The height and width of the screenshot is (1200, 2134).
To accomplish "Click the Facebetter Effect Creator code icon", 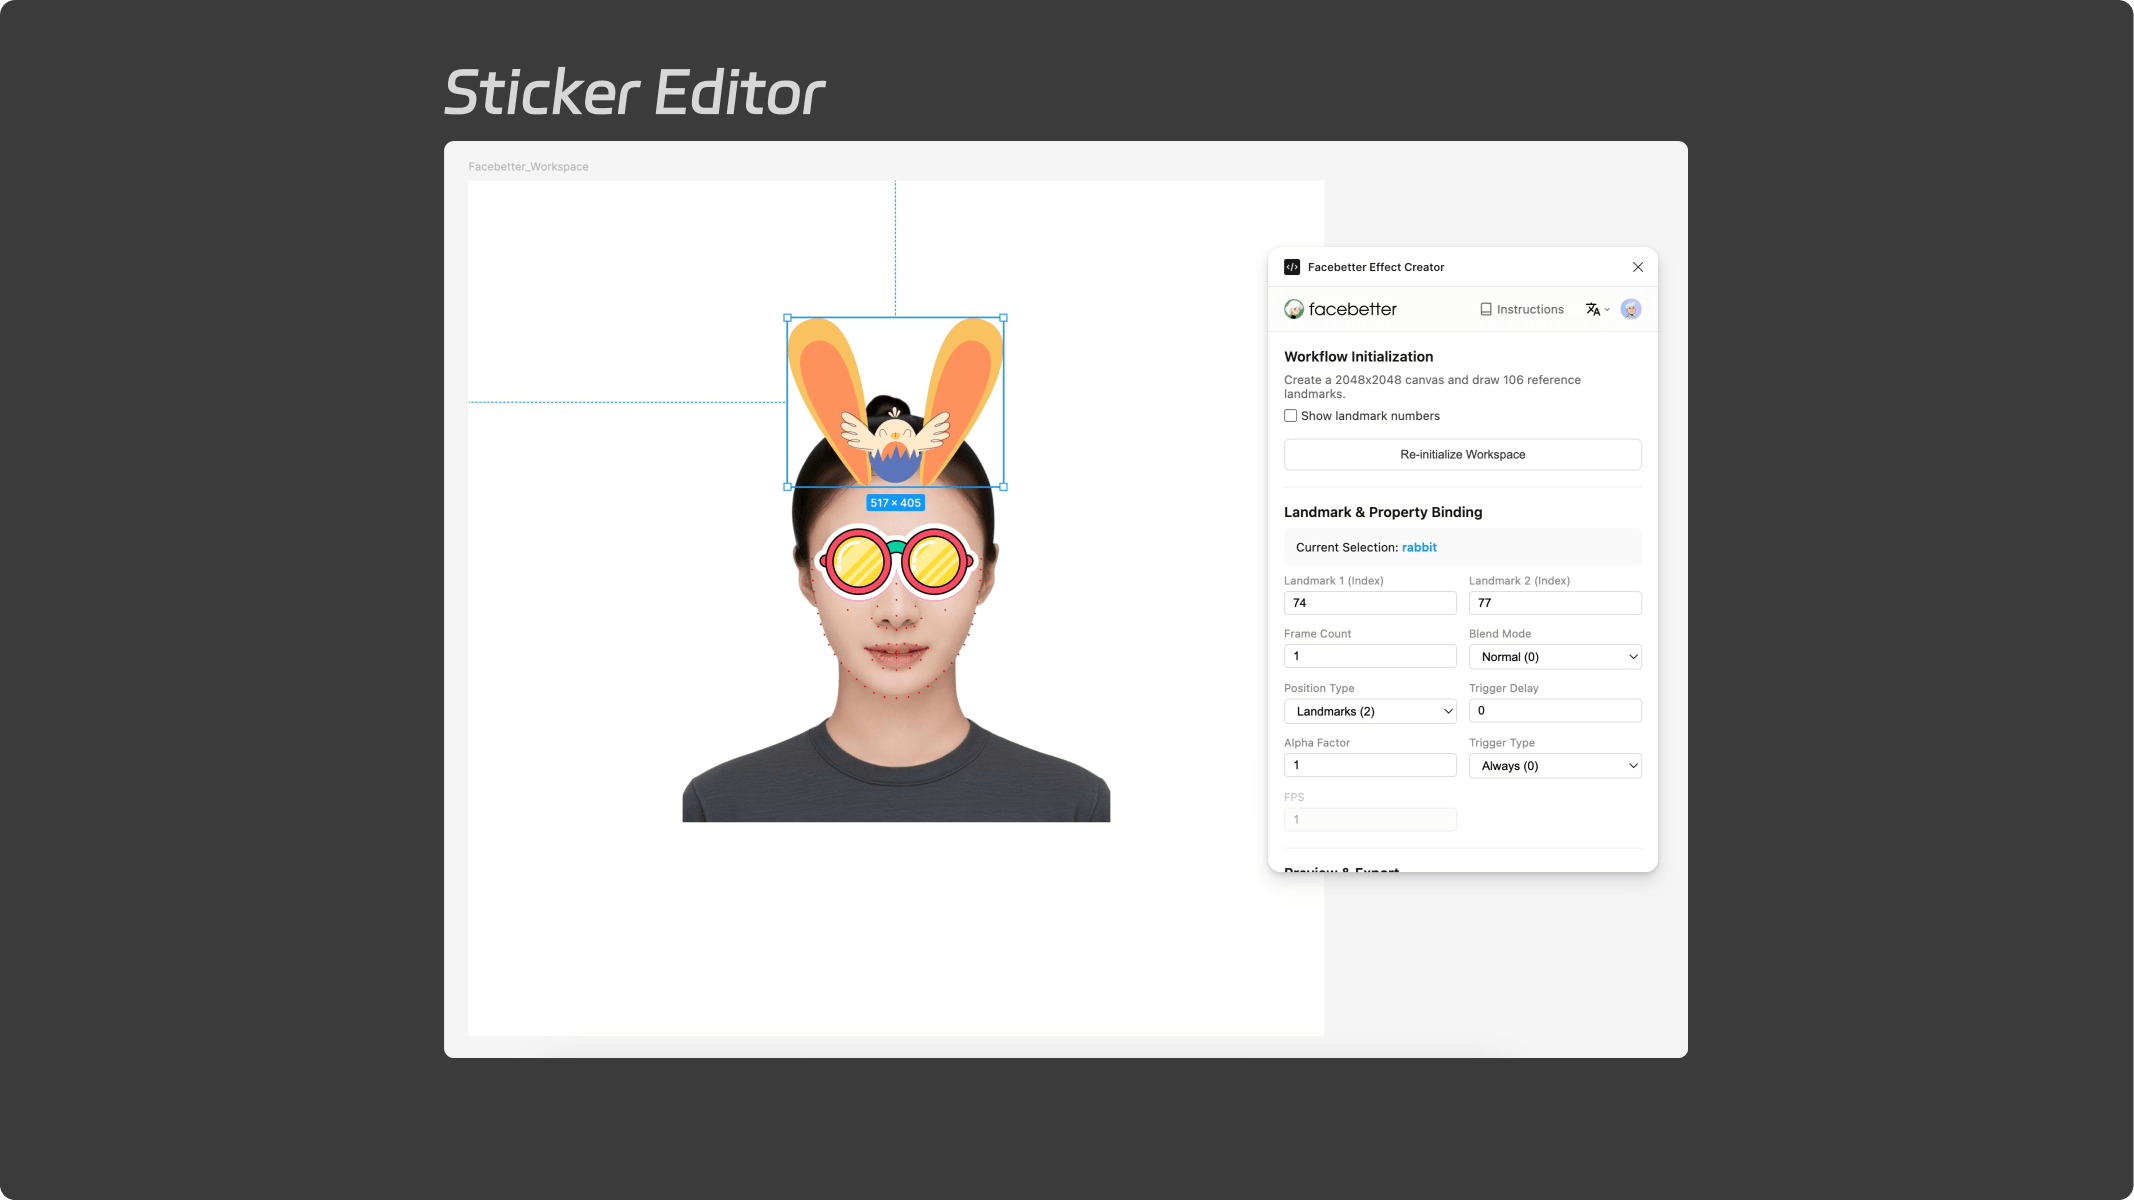I will (1293, 267).
